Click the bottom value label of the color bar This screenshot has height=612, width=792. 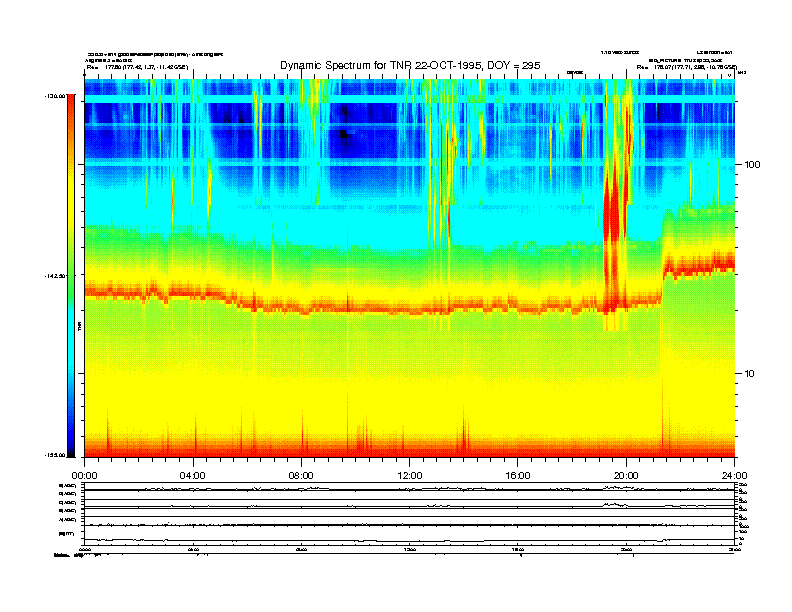pos(56,455)
